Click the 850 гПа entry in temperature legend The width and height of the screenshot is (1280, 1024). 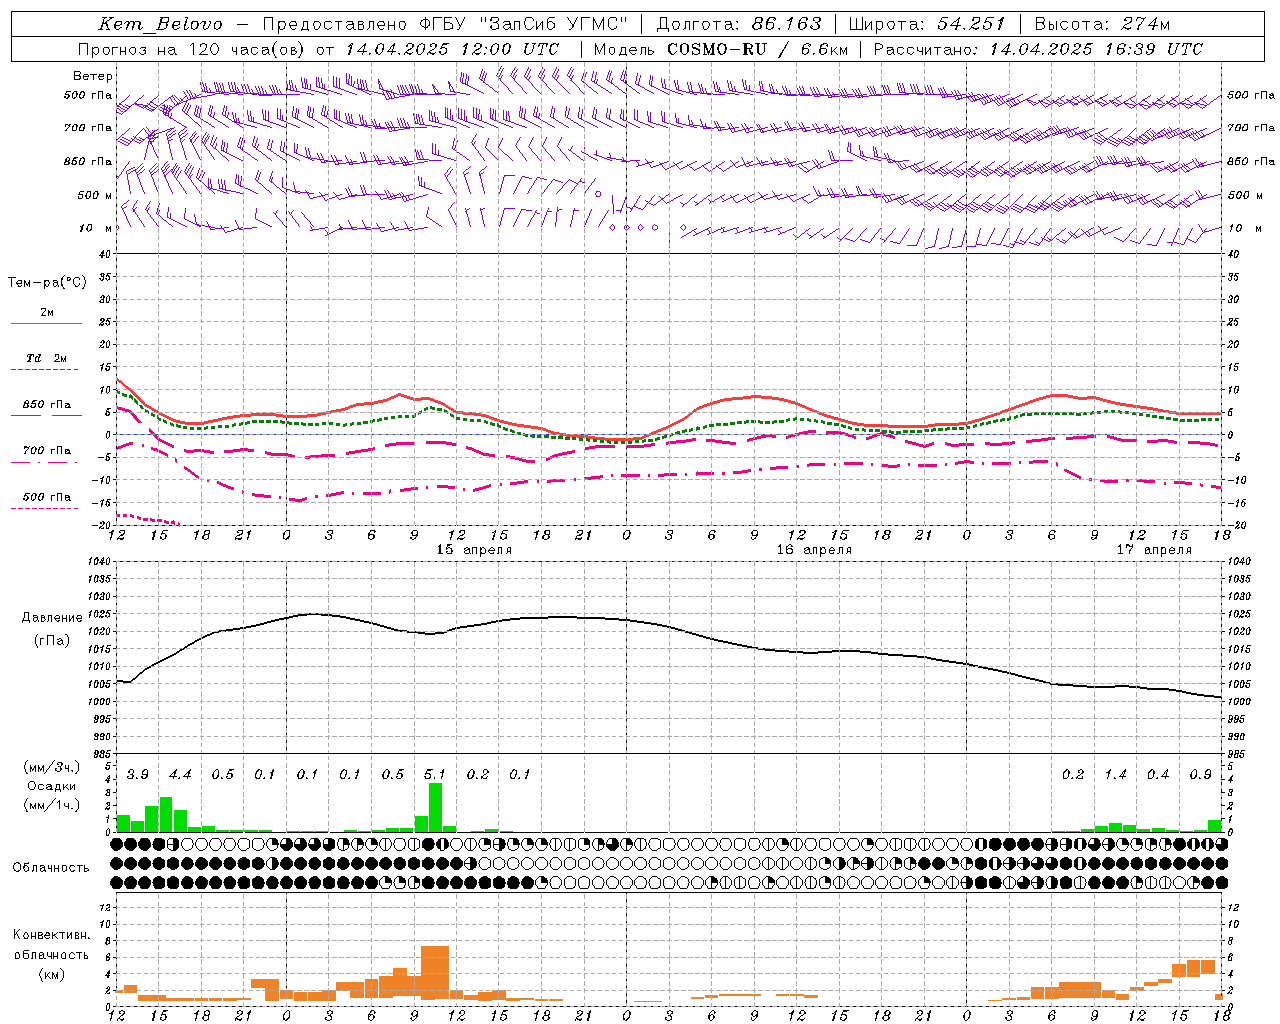tap(46, 405)
